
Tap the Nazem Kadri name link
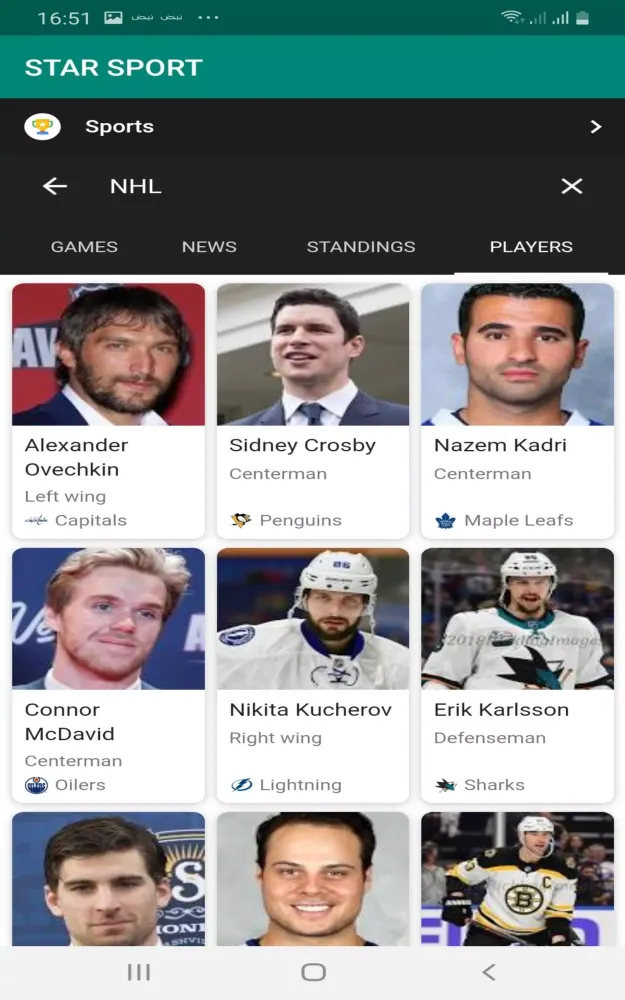click(500, 445)
